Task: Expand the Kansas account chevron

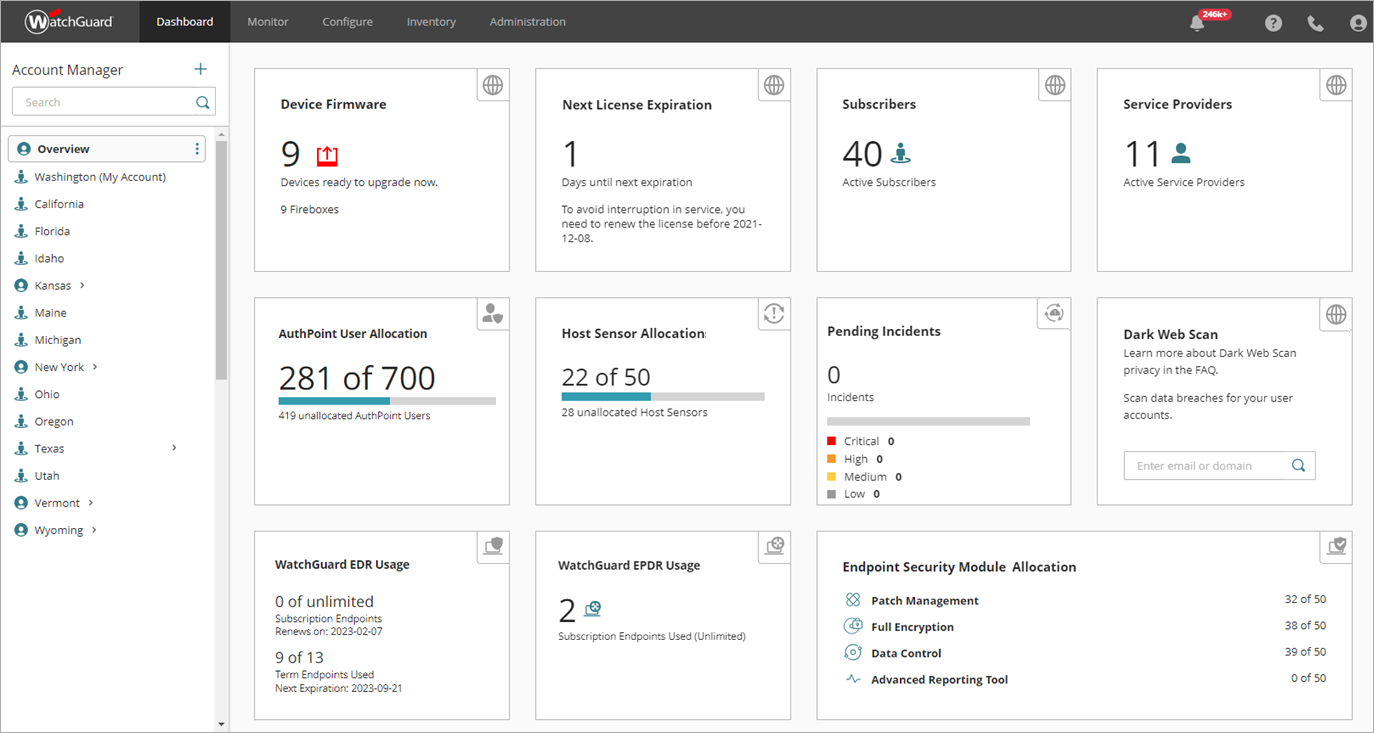Action: [x=82, y=285]
